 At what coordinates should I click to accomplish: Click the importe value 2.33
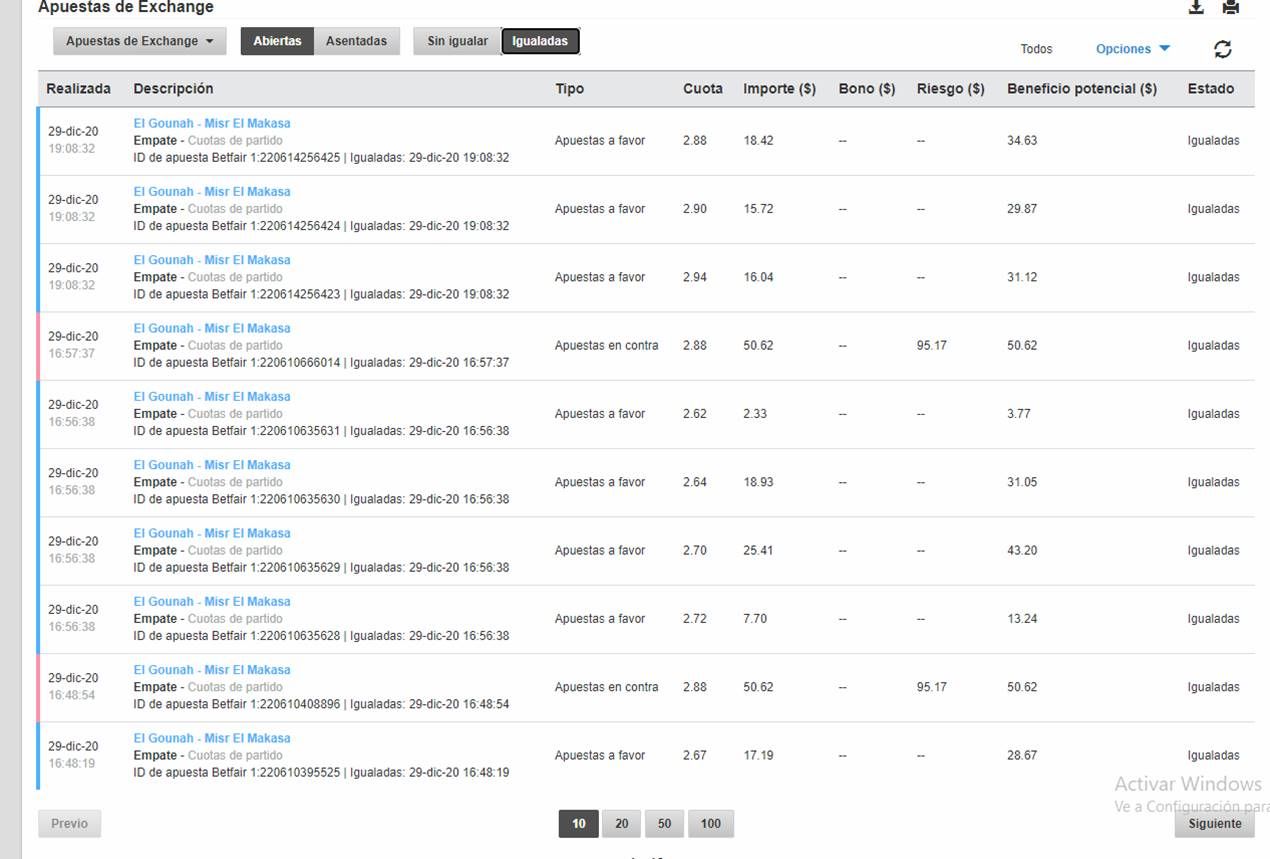tap(755, 414)
